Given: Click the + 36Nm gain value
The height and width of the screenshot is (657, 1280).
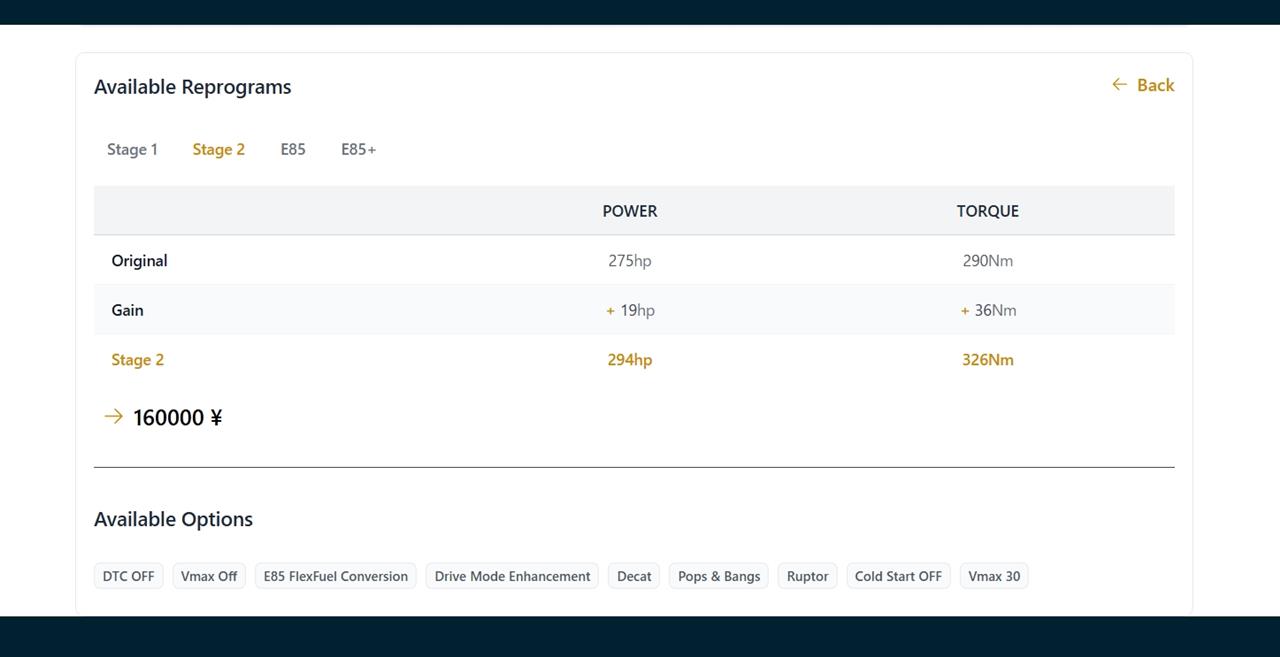Looking at the screenshot, I should point(988,310).
